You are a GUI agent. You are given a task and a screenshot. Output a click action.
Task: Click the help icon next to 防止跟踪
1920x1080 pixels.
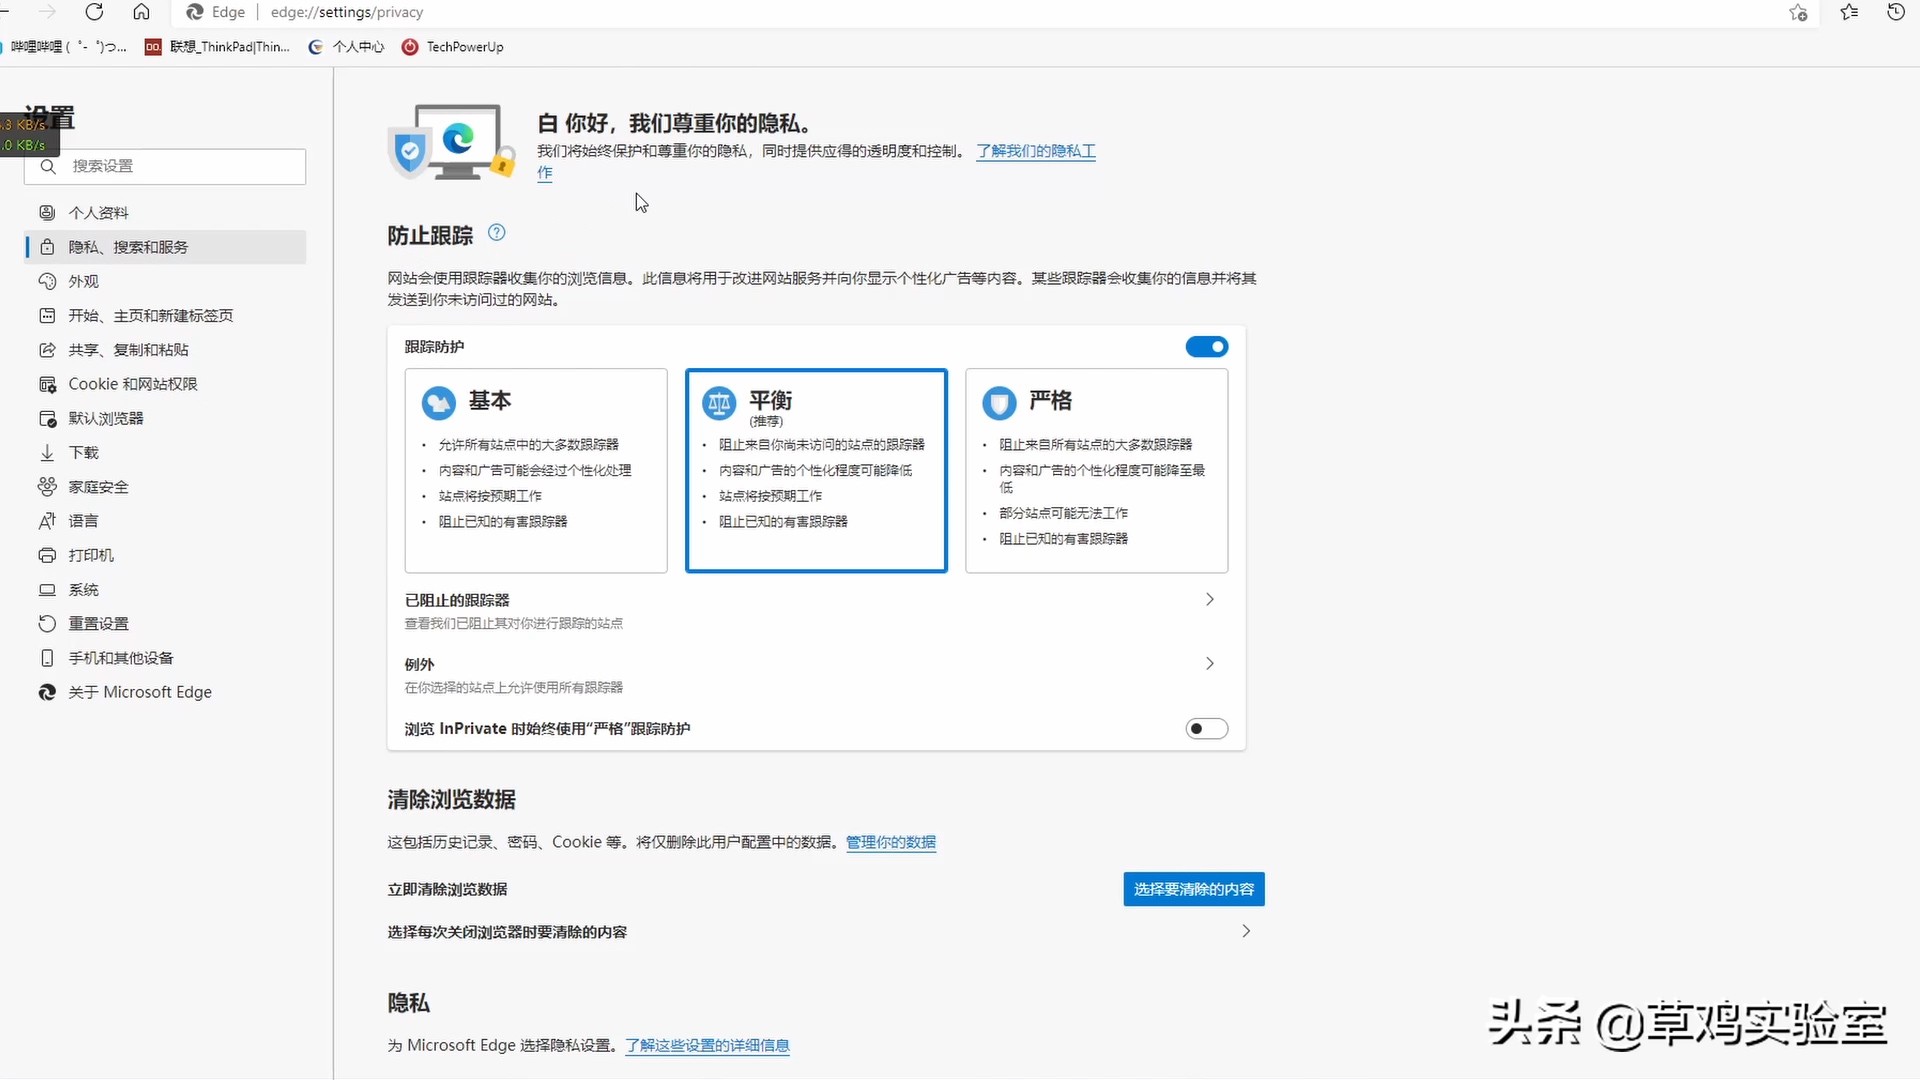[x=497, y=233]
